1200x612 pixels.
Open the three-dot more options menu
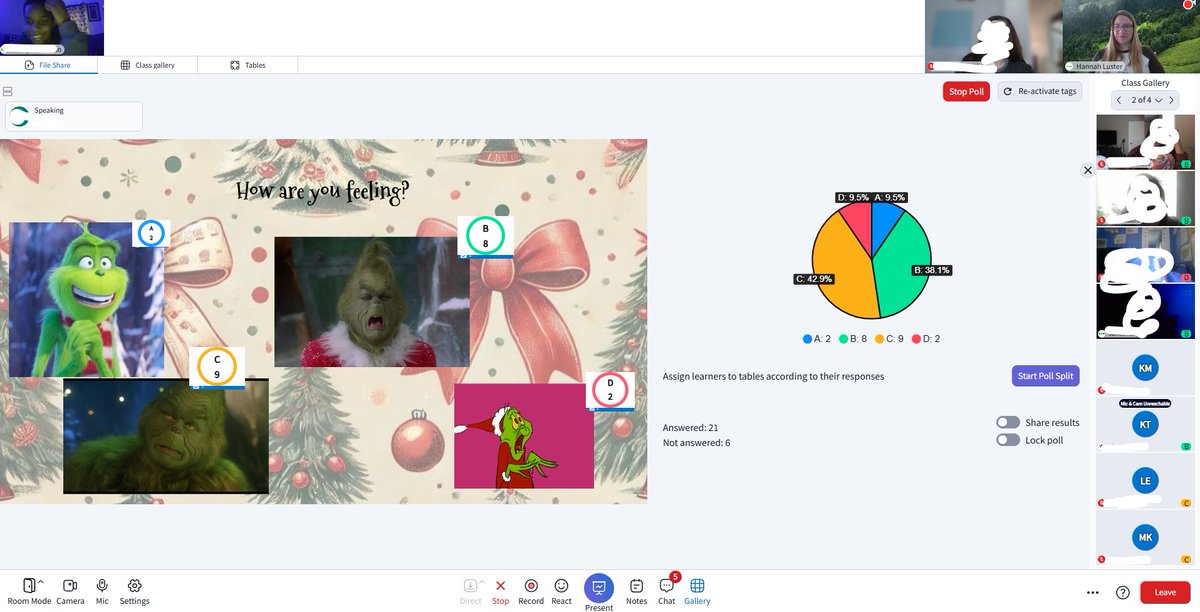click(1093, 592)
